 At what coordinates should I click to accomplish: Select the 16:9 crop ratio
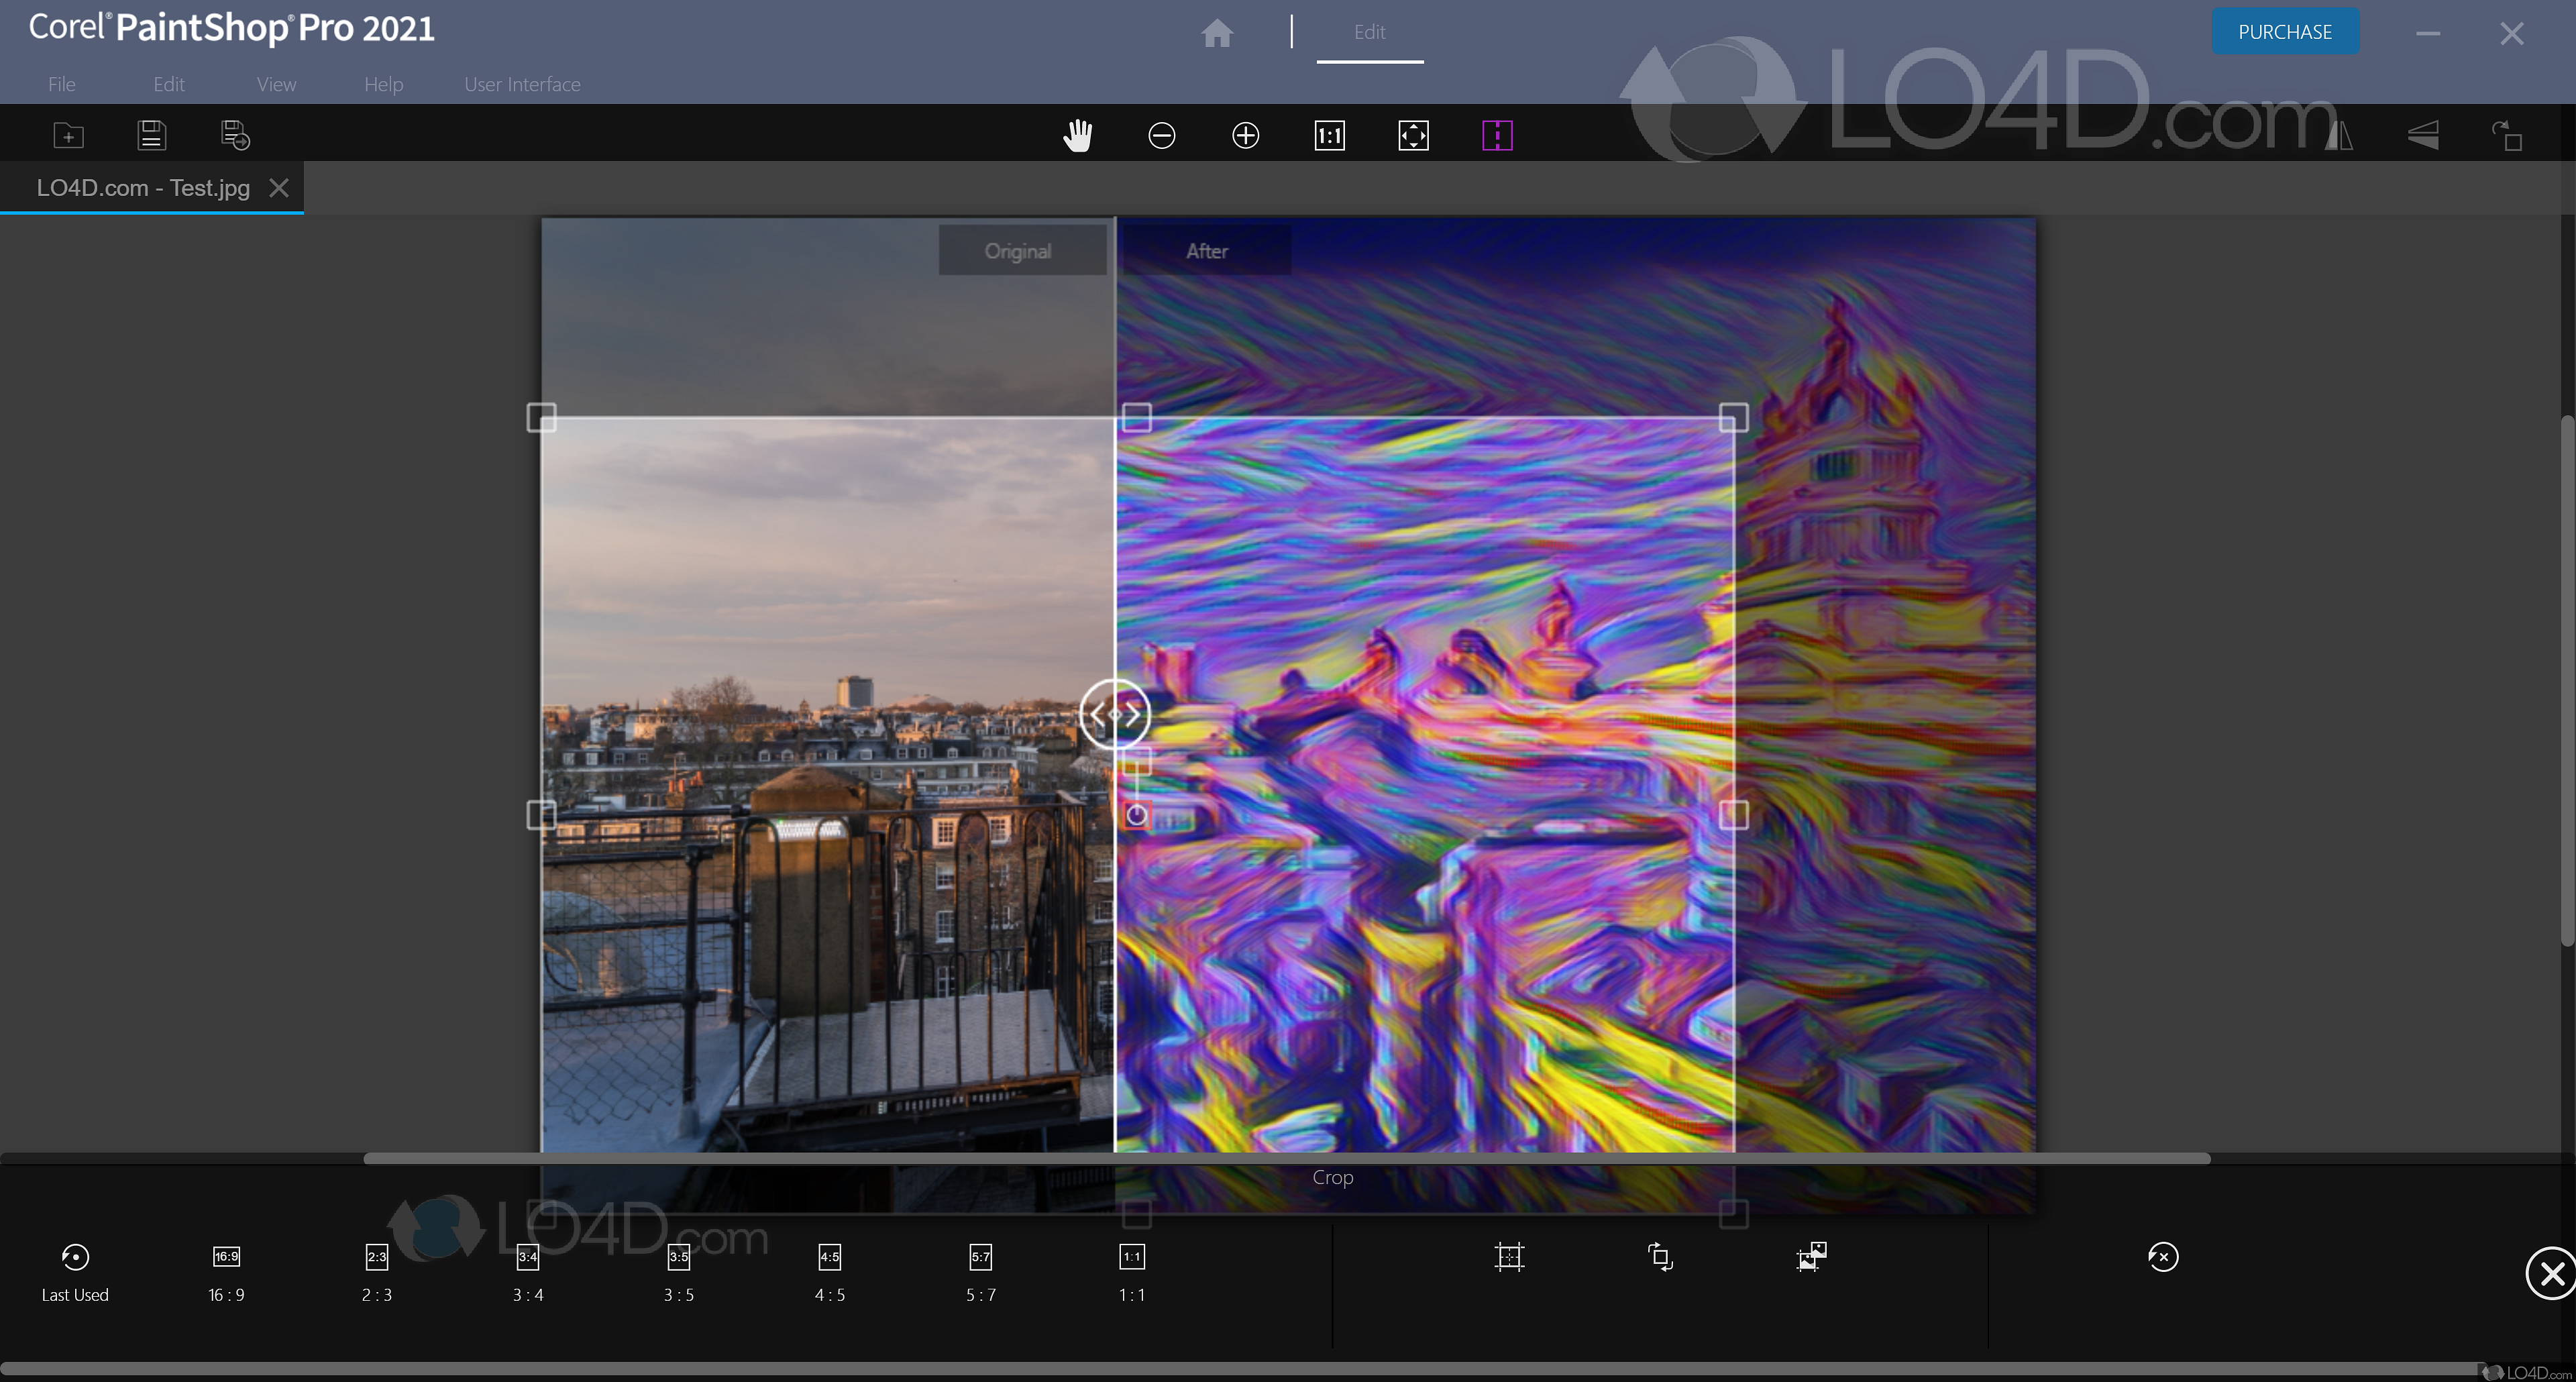tap(226, 1272)
